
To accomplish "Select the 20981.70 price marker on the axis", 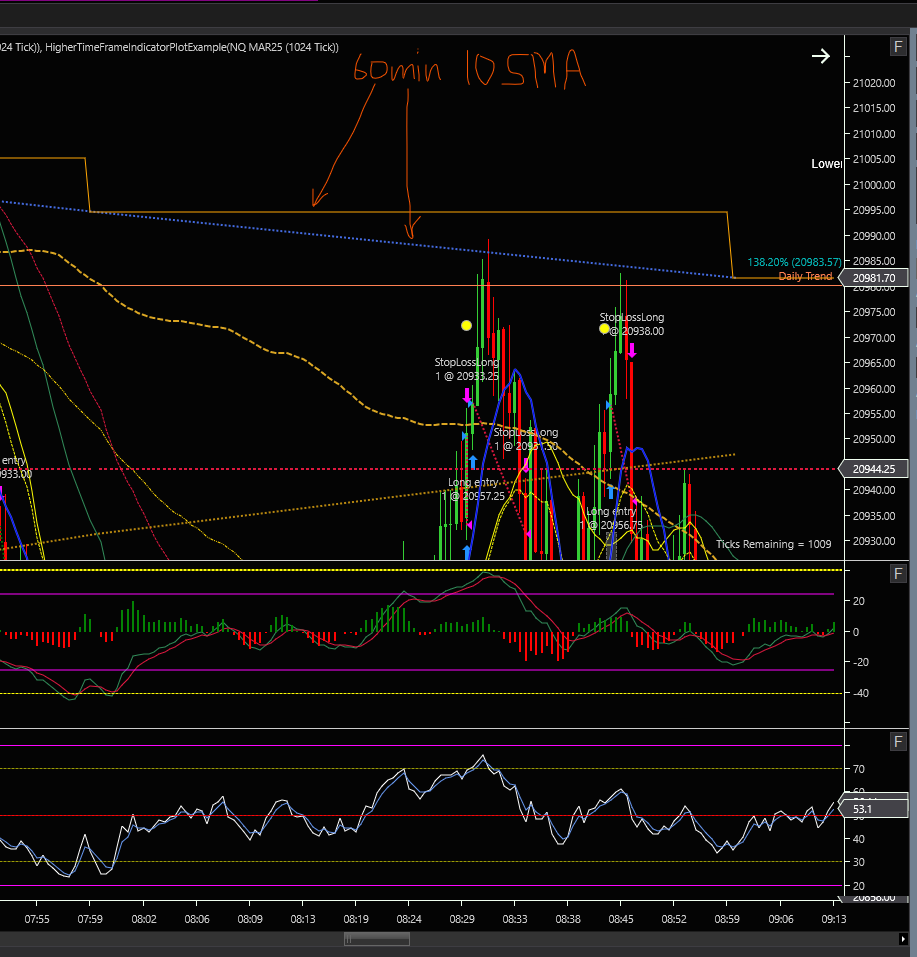I will [874, 278].
